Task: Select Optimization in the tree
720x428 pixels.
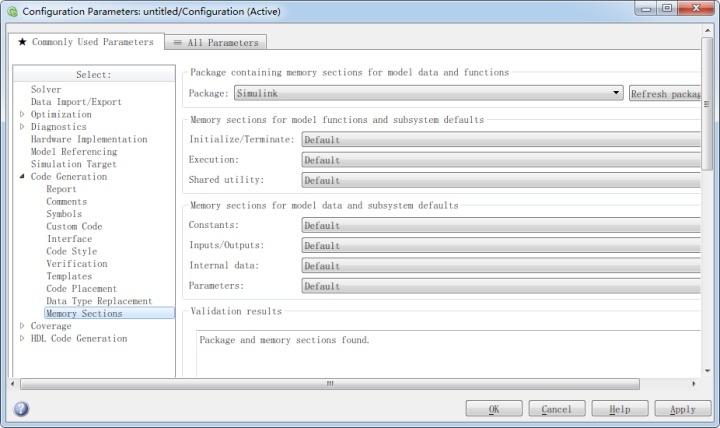Action: pyautogui.click(x=61, y=114)
